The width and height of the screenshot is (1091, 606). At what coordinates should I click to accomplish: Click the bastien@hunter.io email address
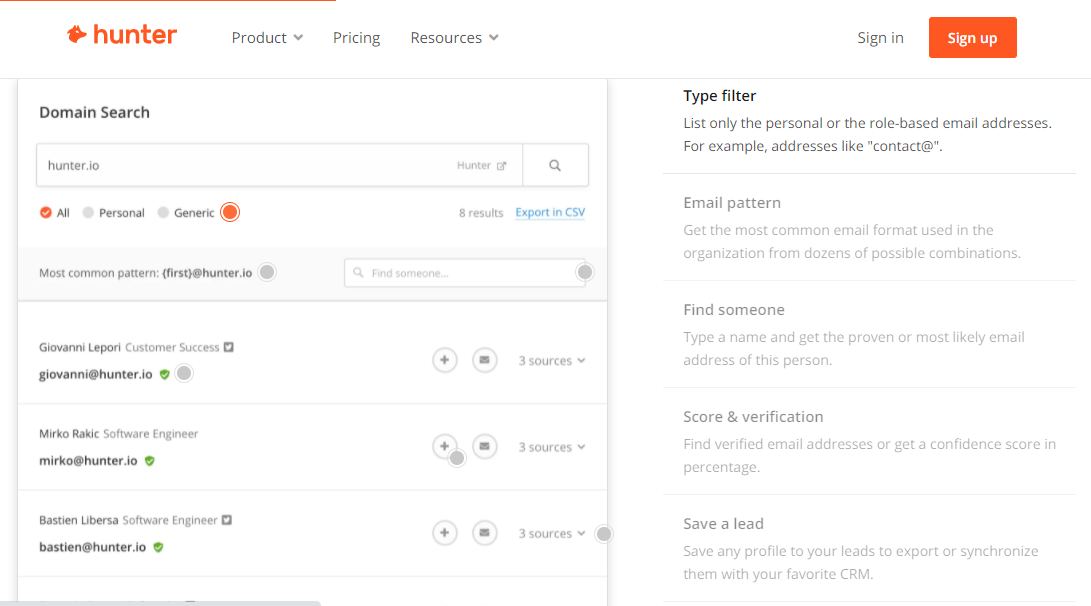(x=93, y=547)
